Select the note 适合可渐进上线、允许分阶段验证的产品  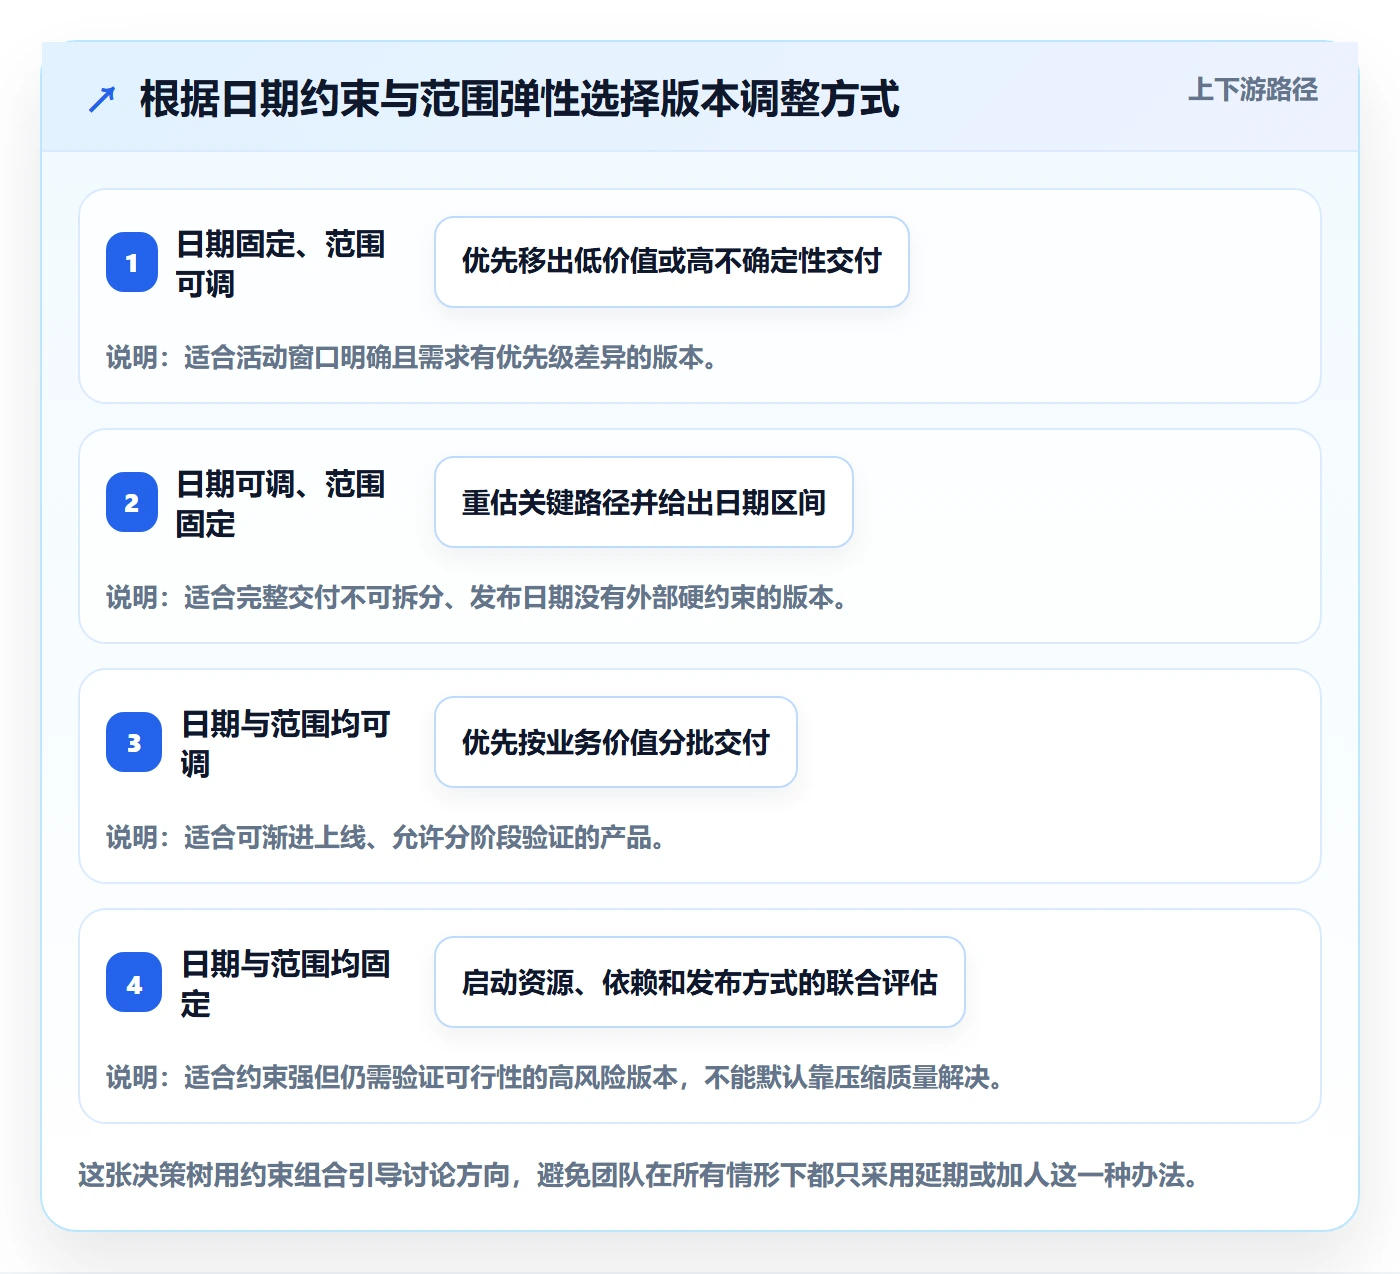(x=386, y=837)
